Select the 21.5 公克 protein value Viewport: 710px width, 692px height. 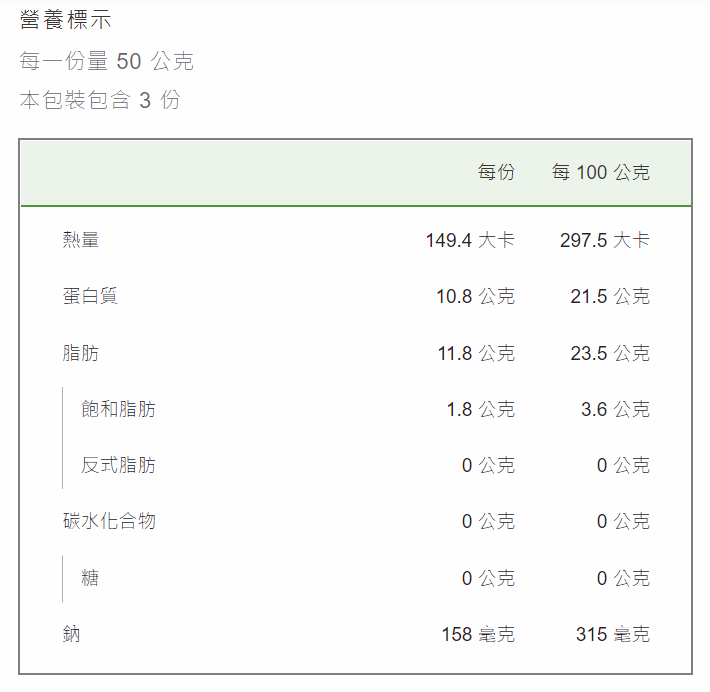coord(610,296)
